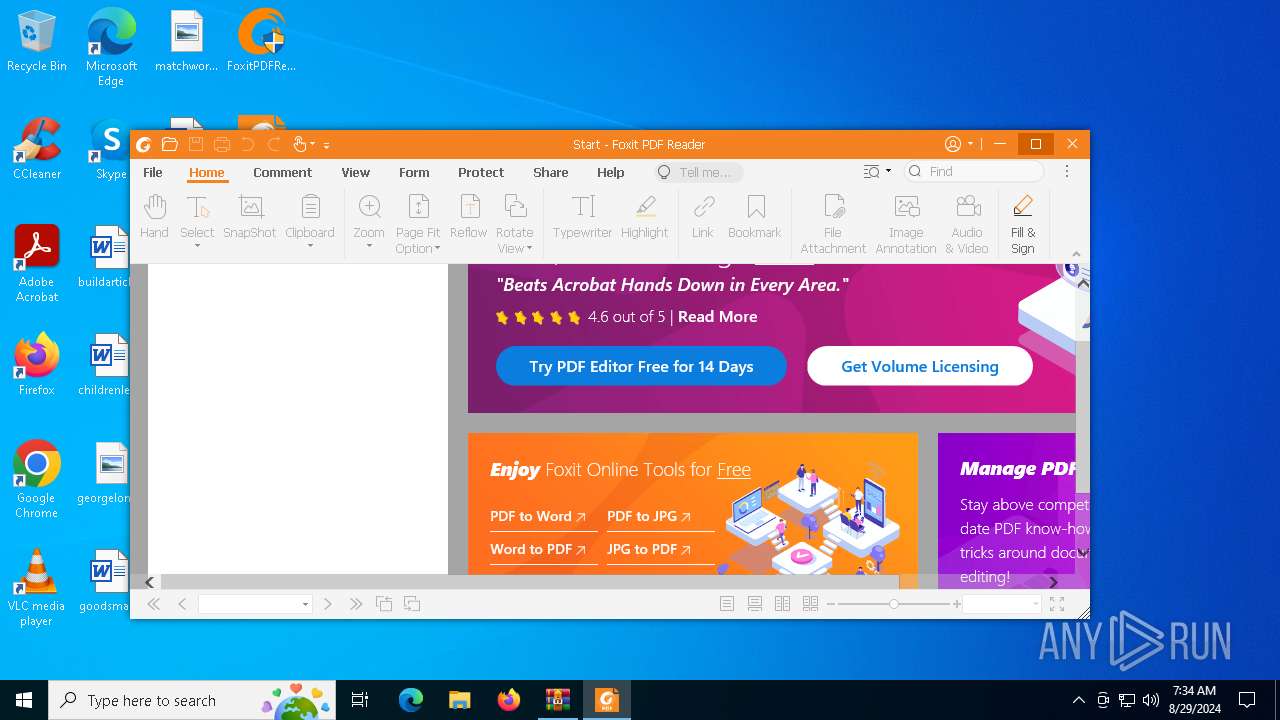Click the zoom in plus button

pyautogui.click(x=957, y=604)
